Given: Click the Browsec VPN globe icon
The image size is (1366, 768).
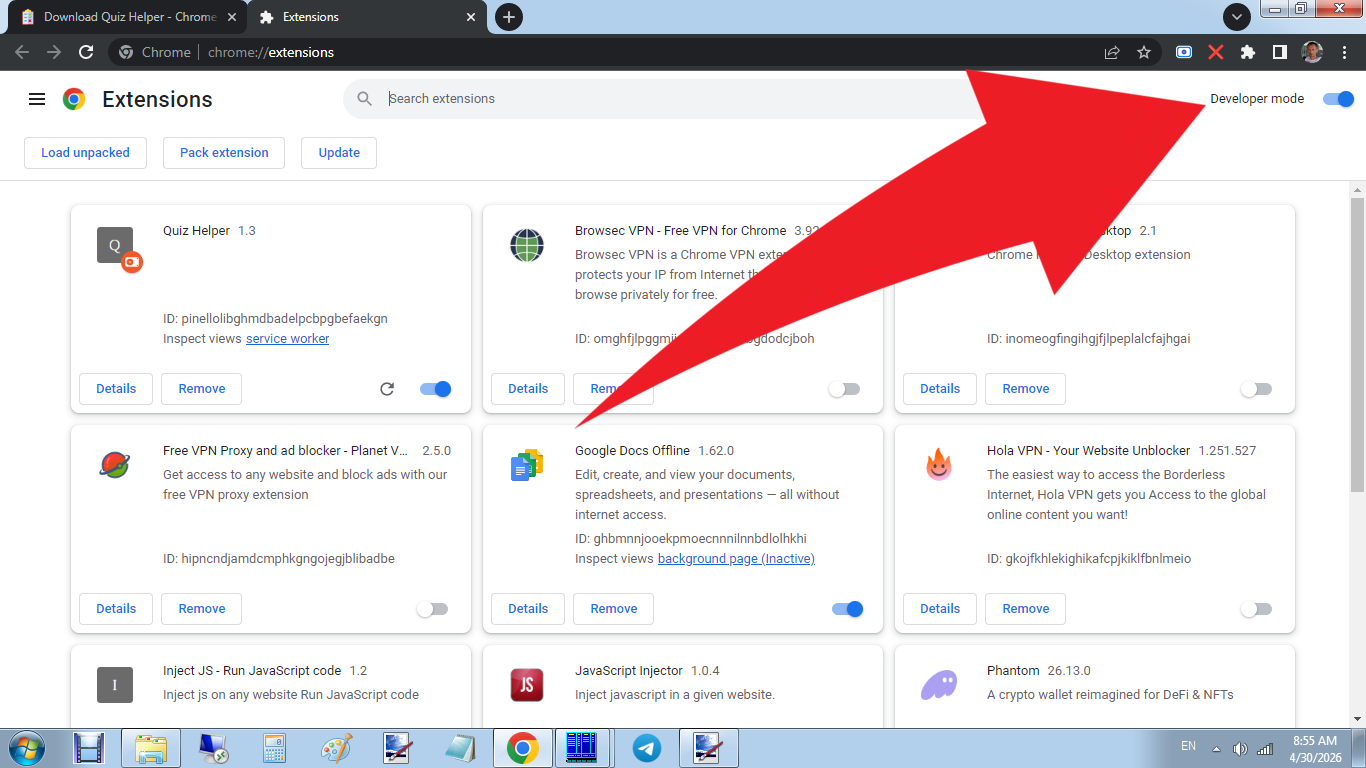Looking at the screenshot, I should point(527,245).
